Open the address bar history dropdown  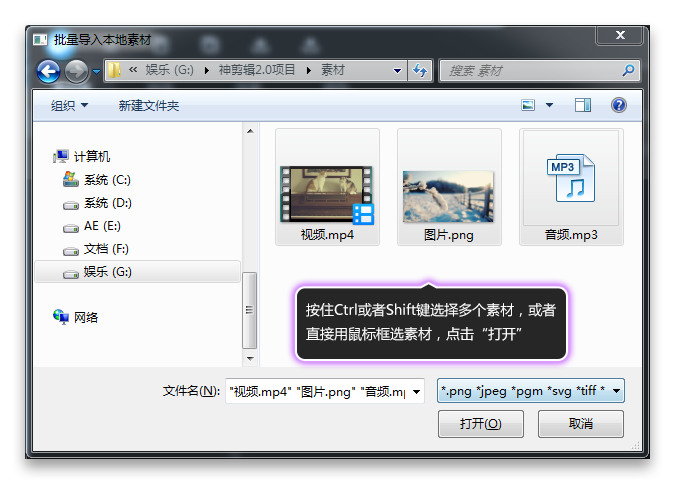(397, 71)
